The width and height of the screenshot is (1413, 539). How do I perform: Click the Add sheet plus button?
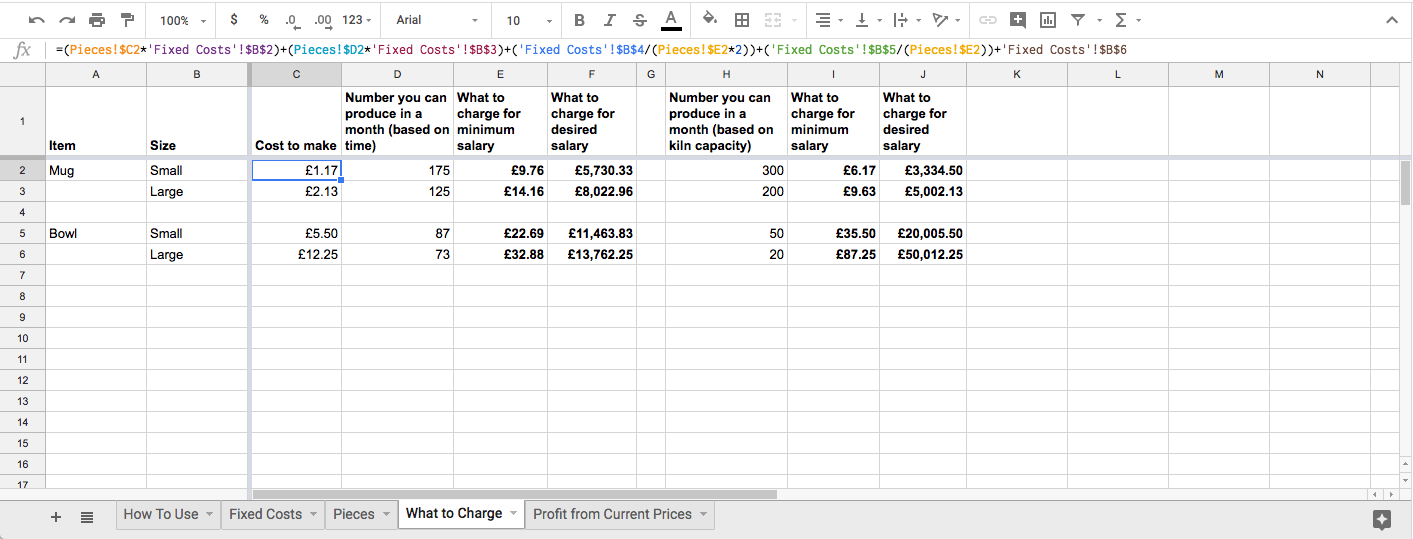click(56, 516)
